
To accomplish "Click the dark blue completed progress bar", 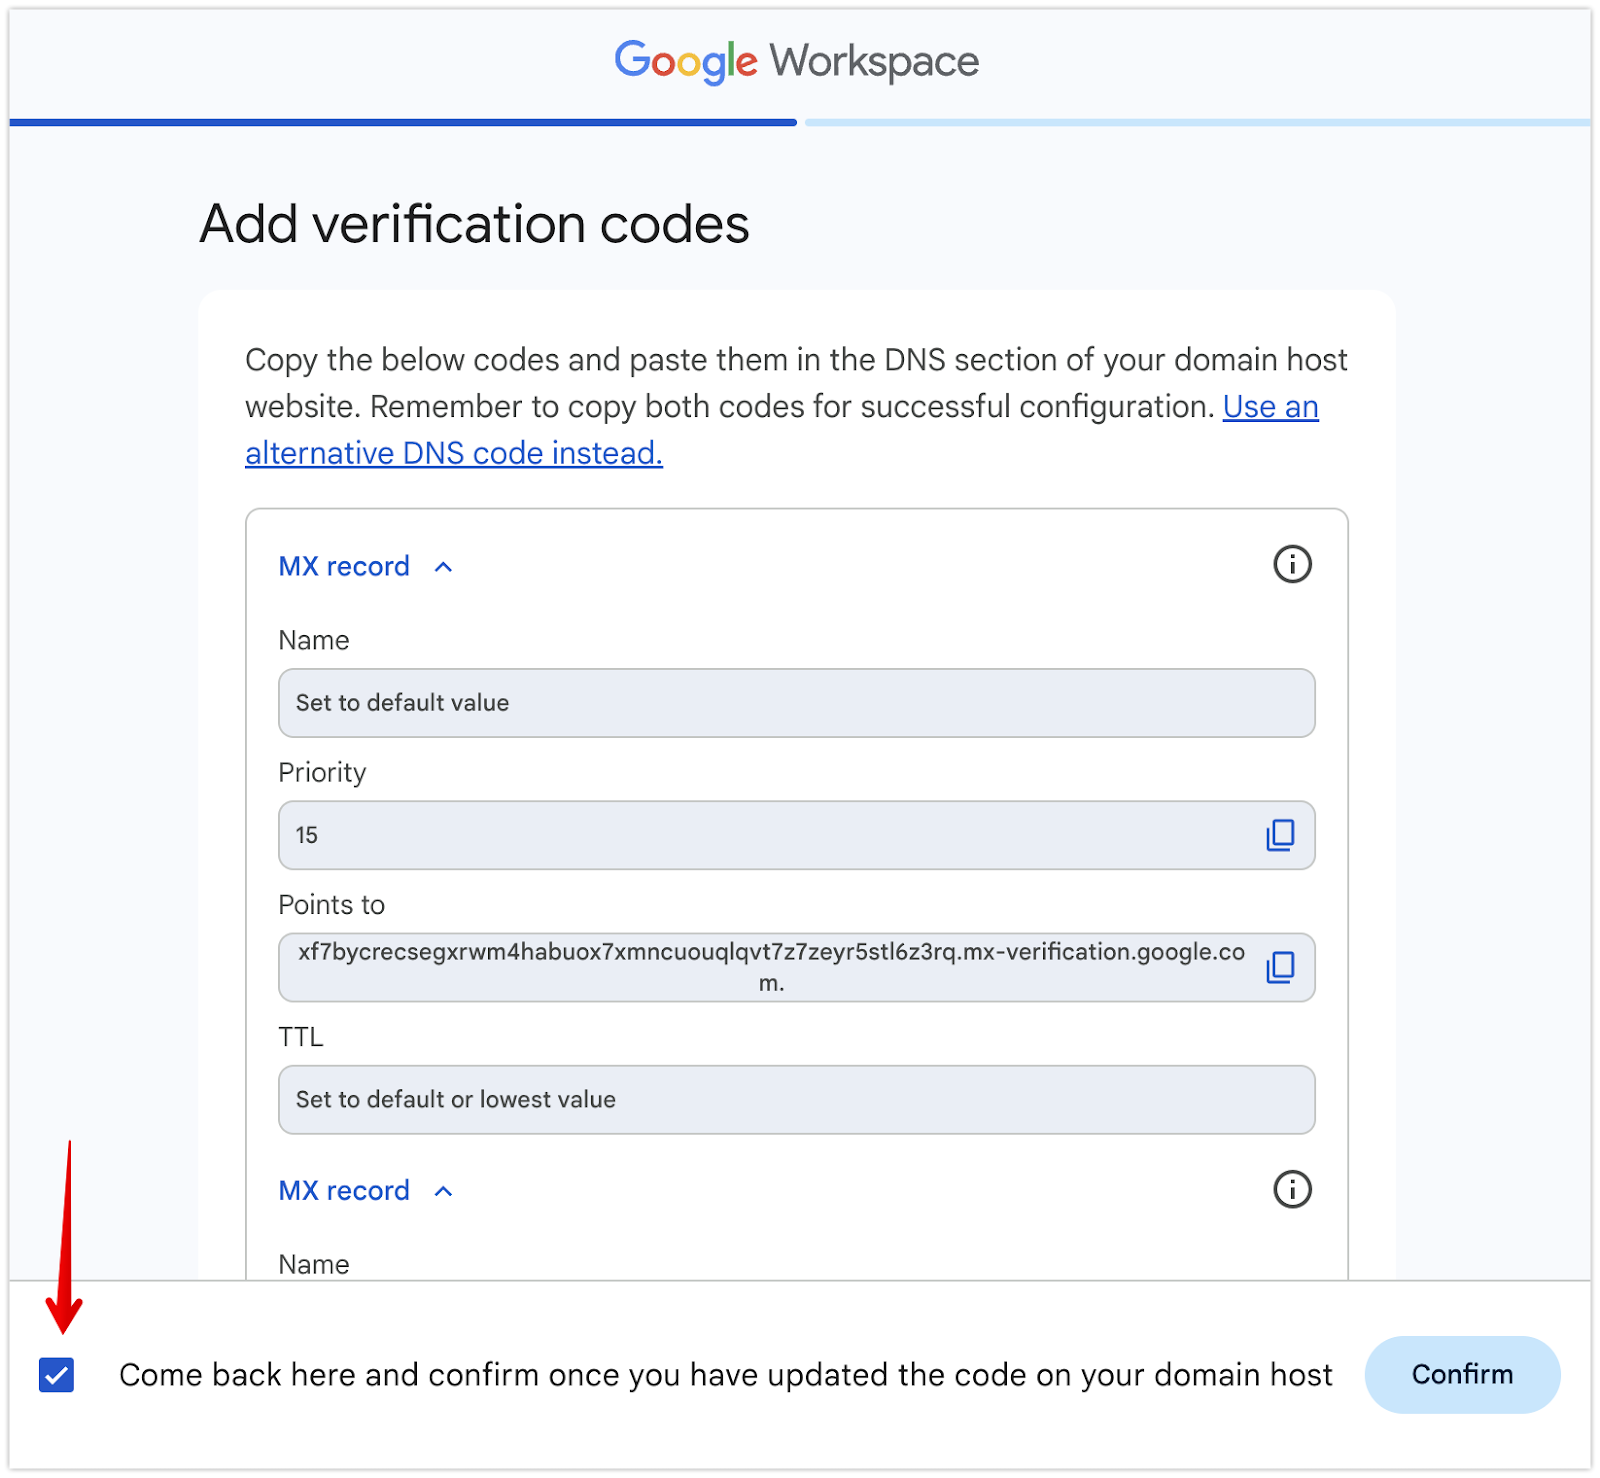I will 402,122.
